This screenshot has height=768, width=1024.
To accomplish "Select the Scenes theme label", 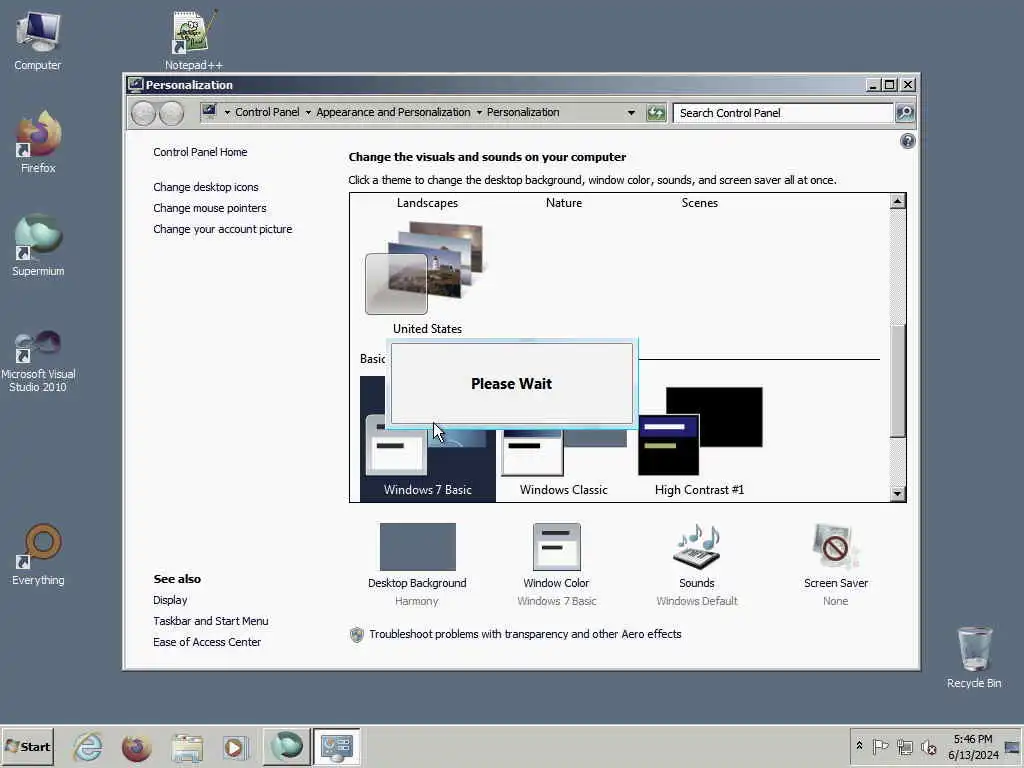I will 699,203.
